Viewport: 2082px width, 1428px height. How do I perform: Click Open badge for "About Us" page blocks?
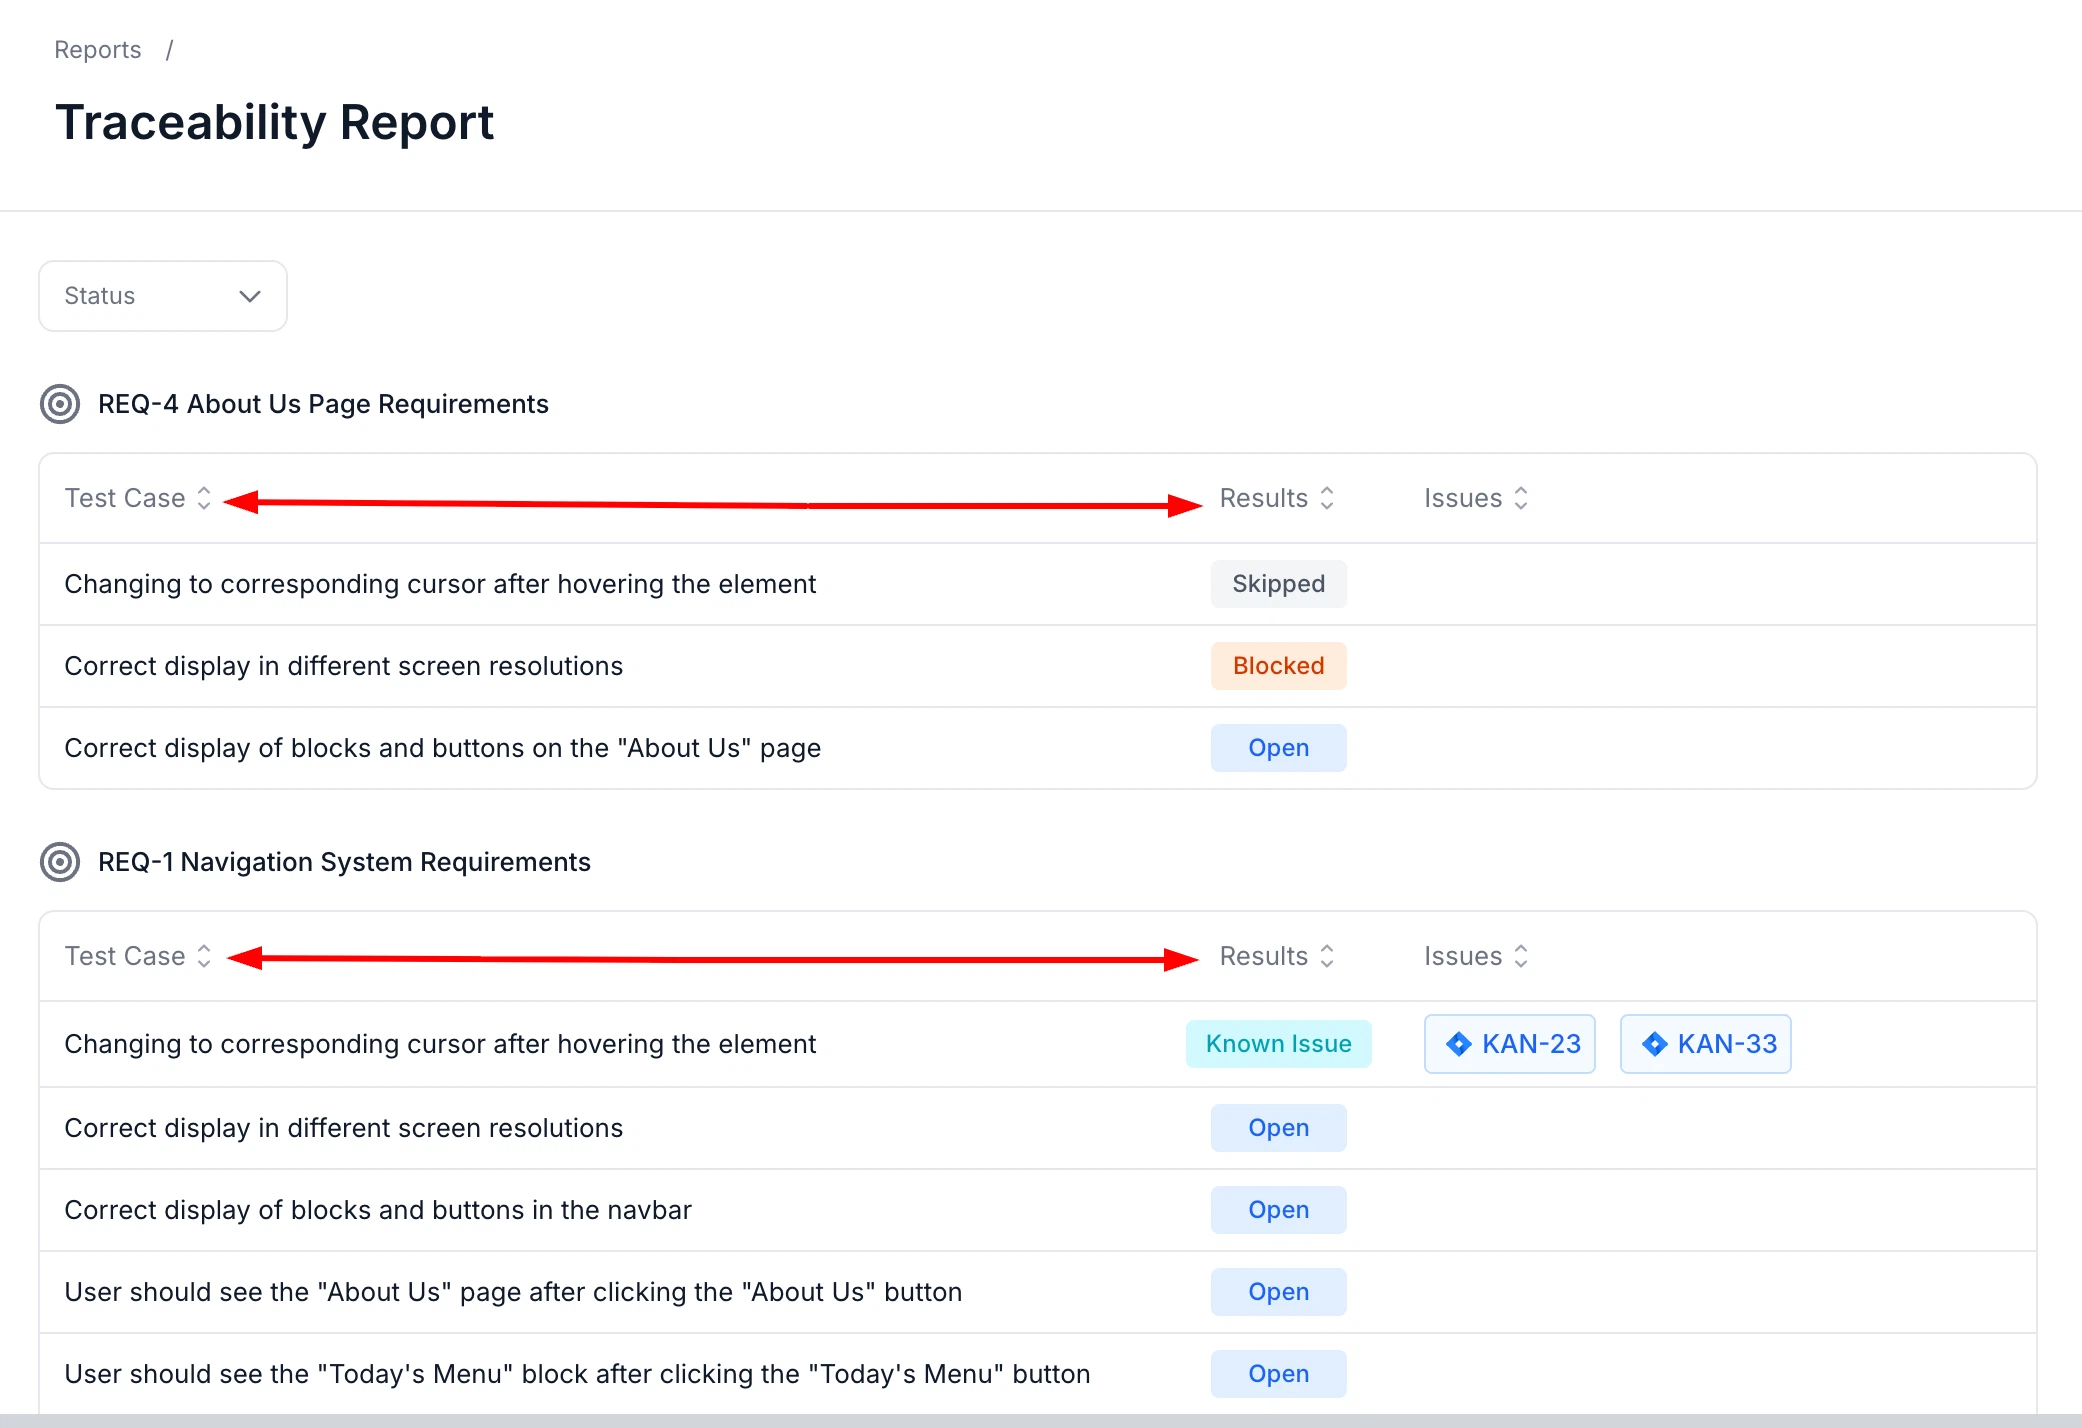coord(1279,748)
